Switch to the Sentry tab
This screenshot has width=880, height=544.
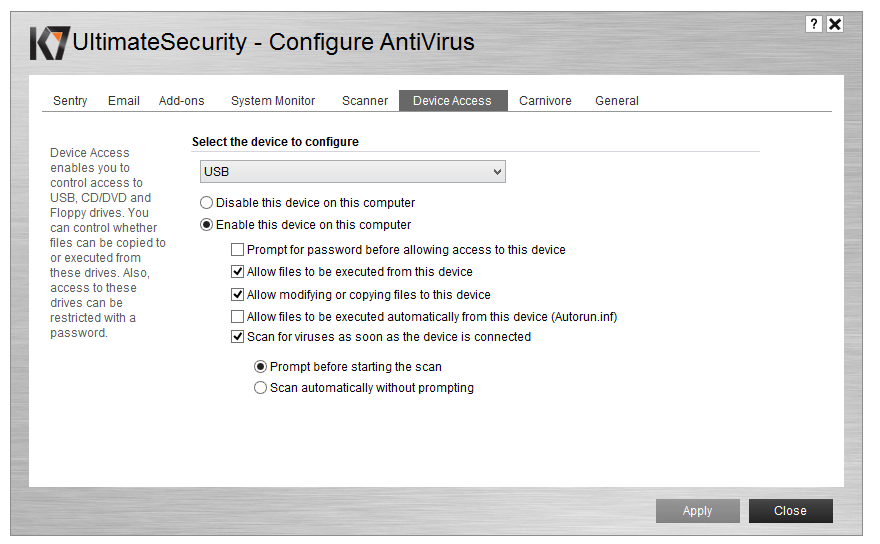[x=70, y=101]
